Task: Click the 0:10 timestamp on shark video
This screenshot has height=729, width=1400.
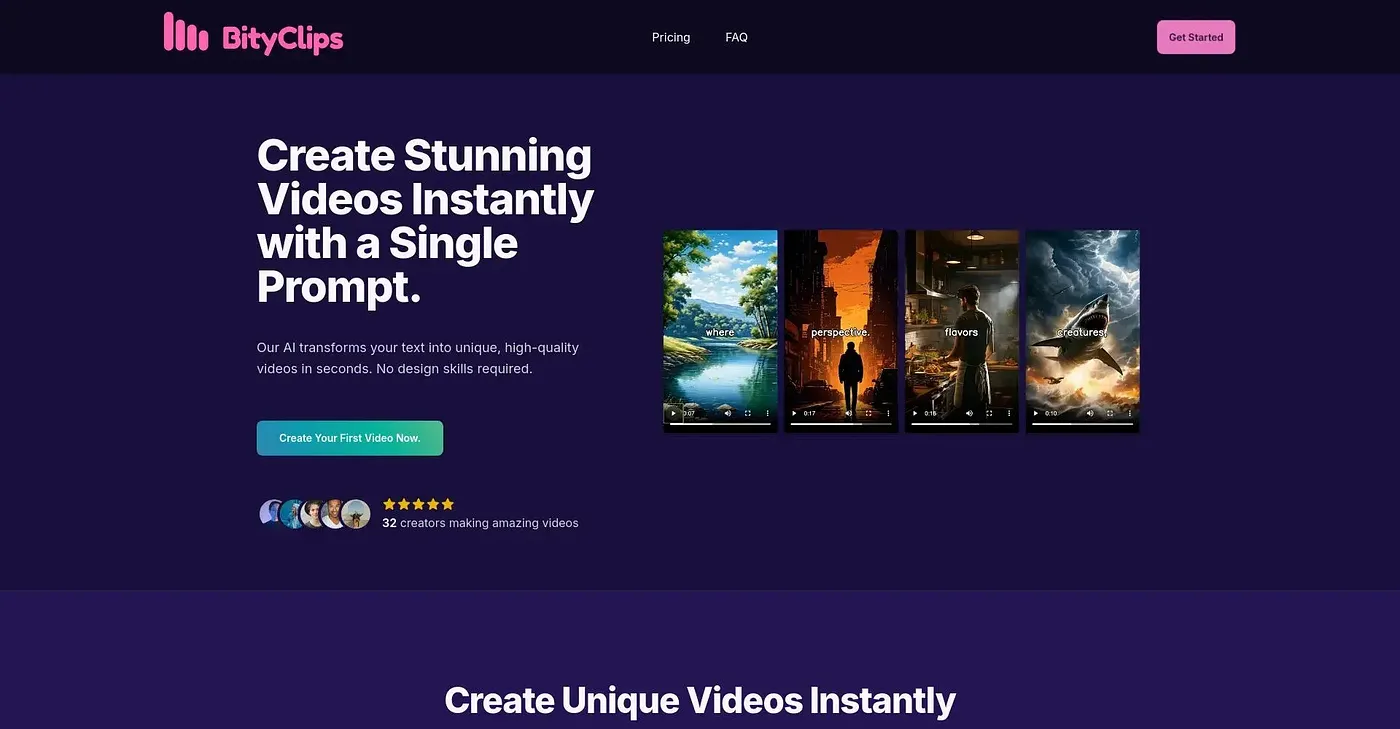Action: (x=1051, y=413)
